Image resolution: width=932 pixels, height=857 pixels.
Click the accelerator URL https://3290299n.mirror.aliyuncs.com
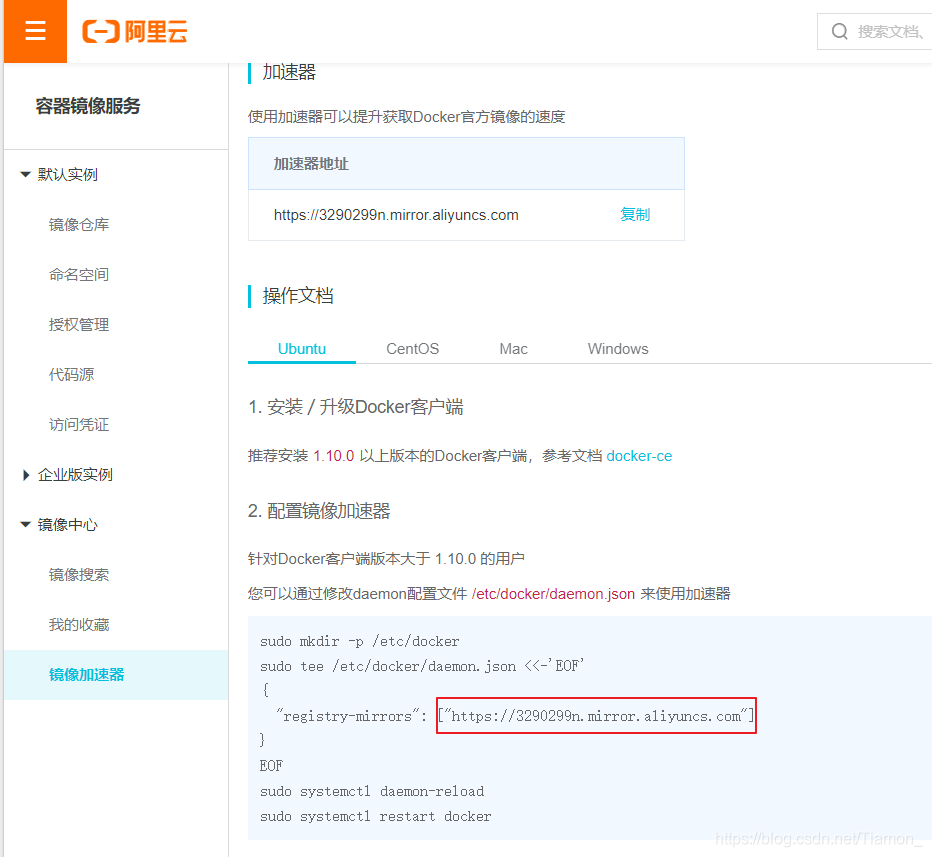[x=396, y=215]
